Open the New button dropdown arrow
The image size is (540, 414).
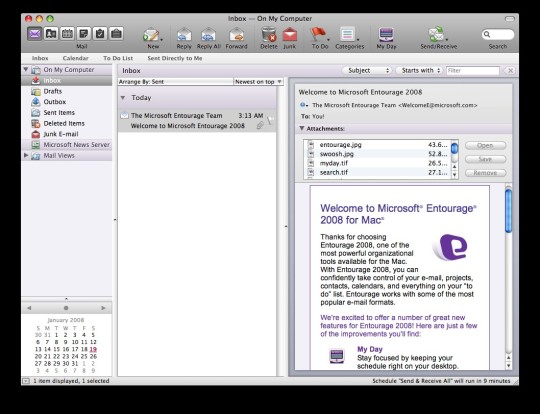pos(161,40)
